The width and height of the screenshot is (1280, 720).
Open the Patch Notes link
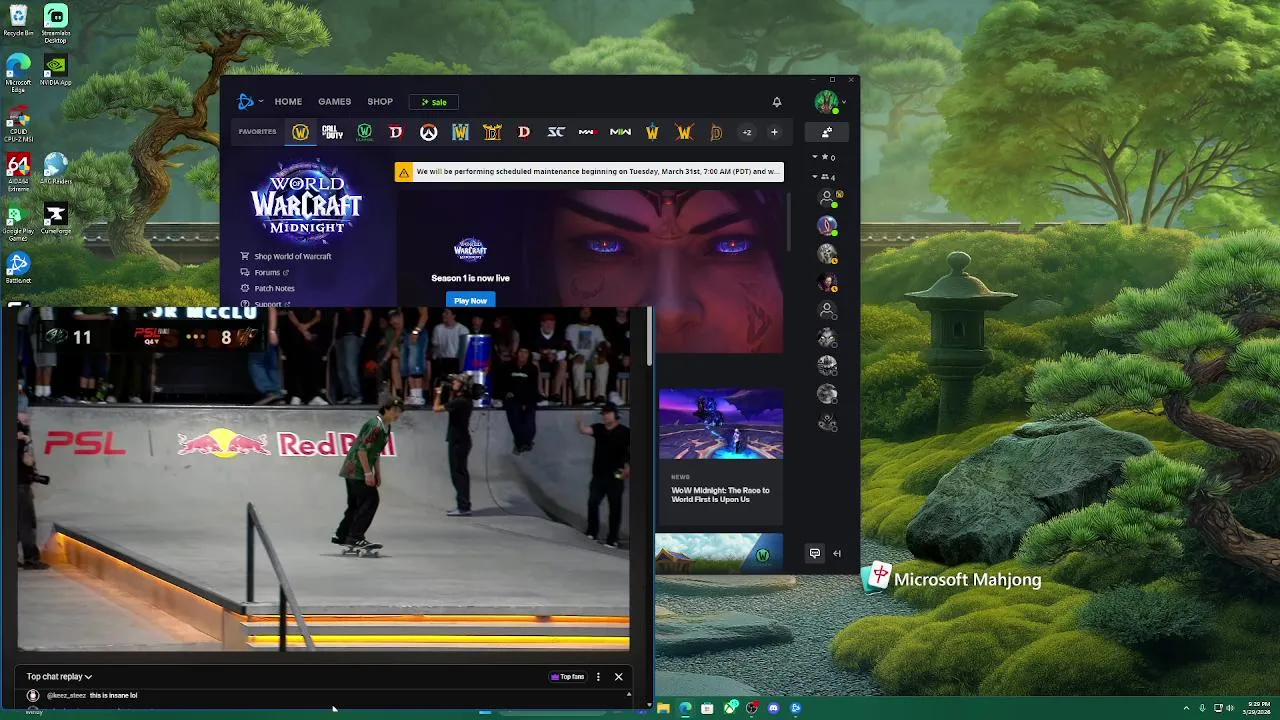(268, 288)
